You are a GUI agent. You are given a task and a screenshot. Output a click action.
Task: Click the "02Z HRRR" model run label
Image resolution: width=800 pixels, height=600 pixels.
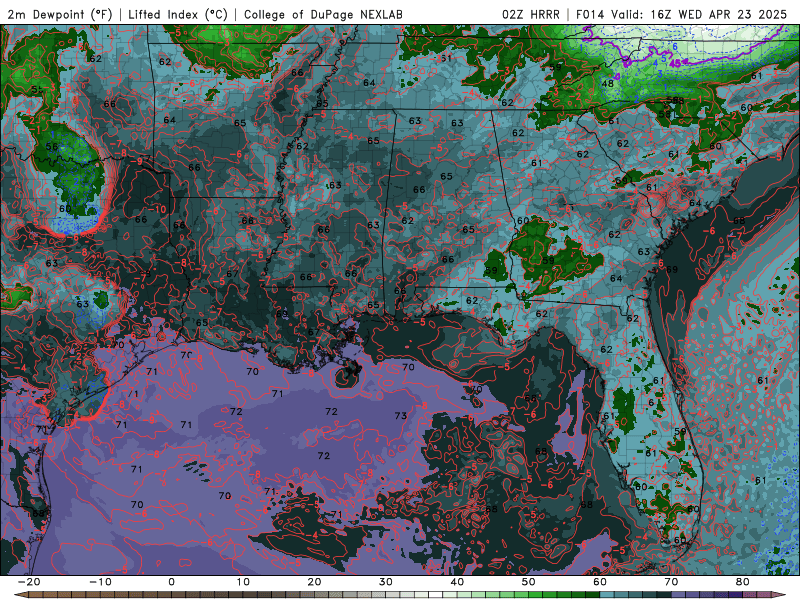click(531, 14)
